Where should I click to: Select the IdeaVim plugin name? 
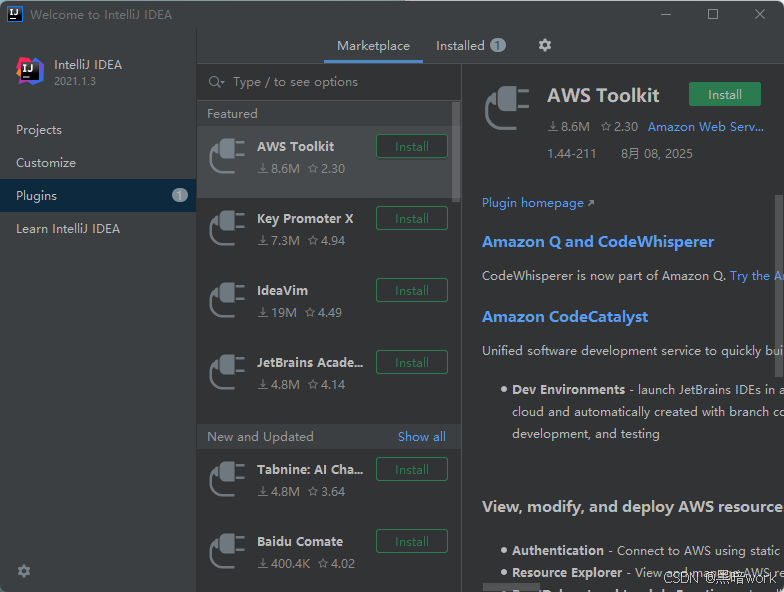[x=282, y=290]
